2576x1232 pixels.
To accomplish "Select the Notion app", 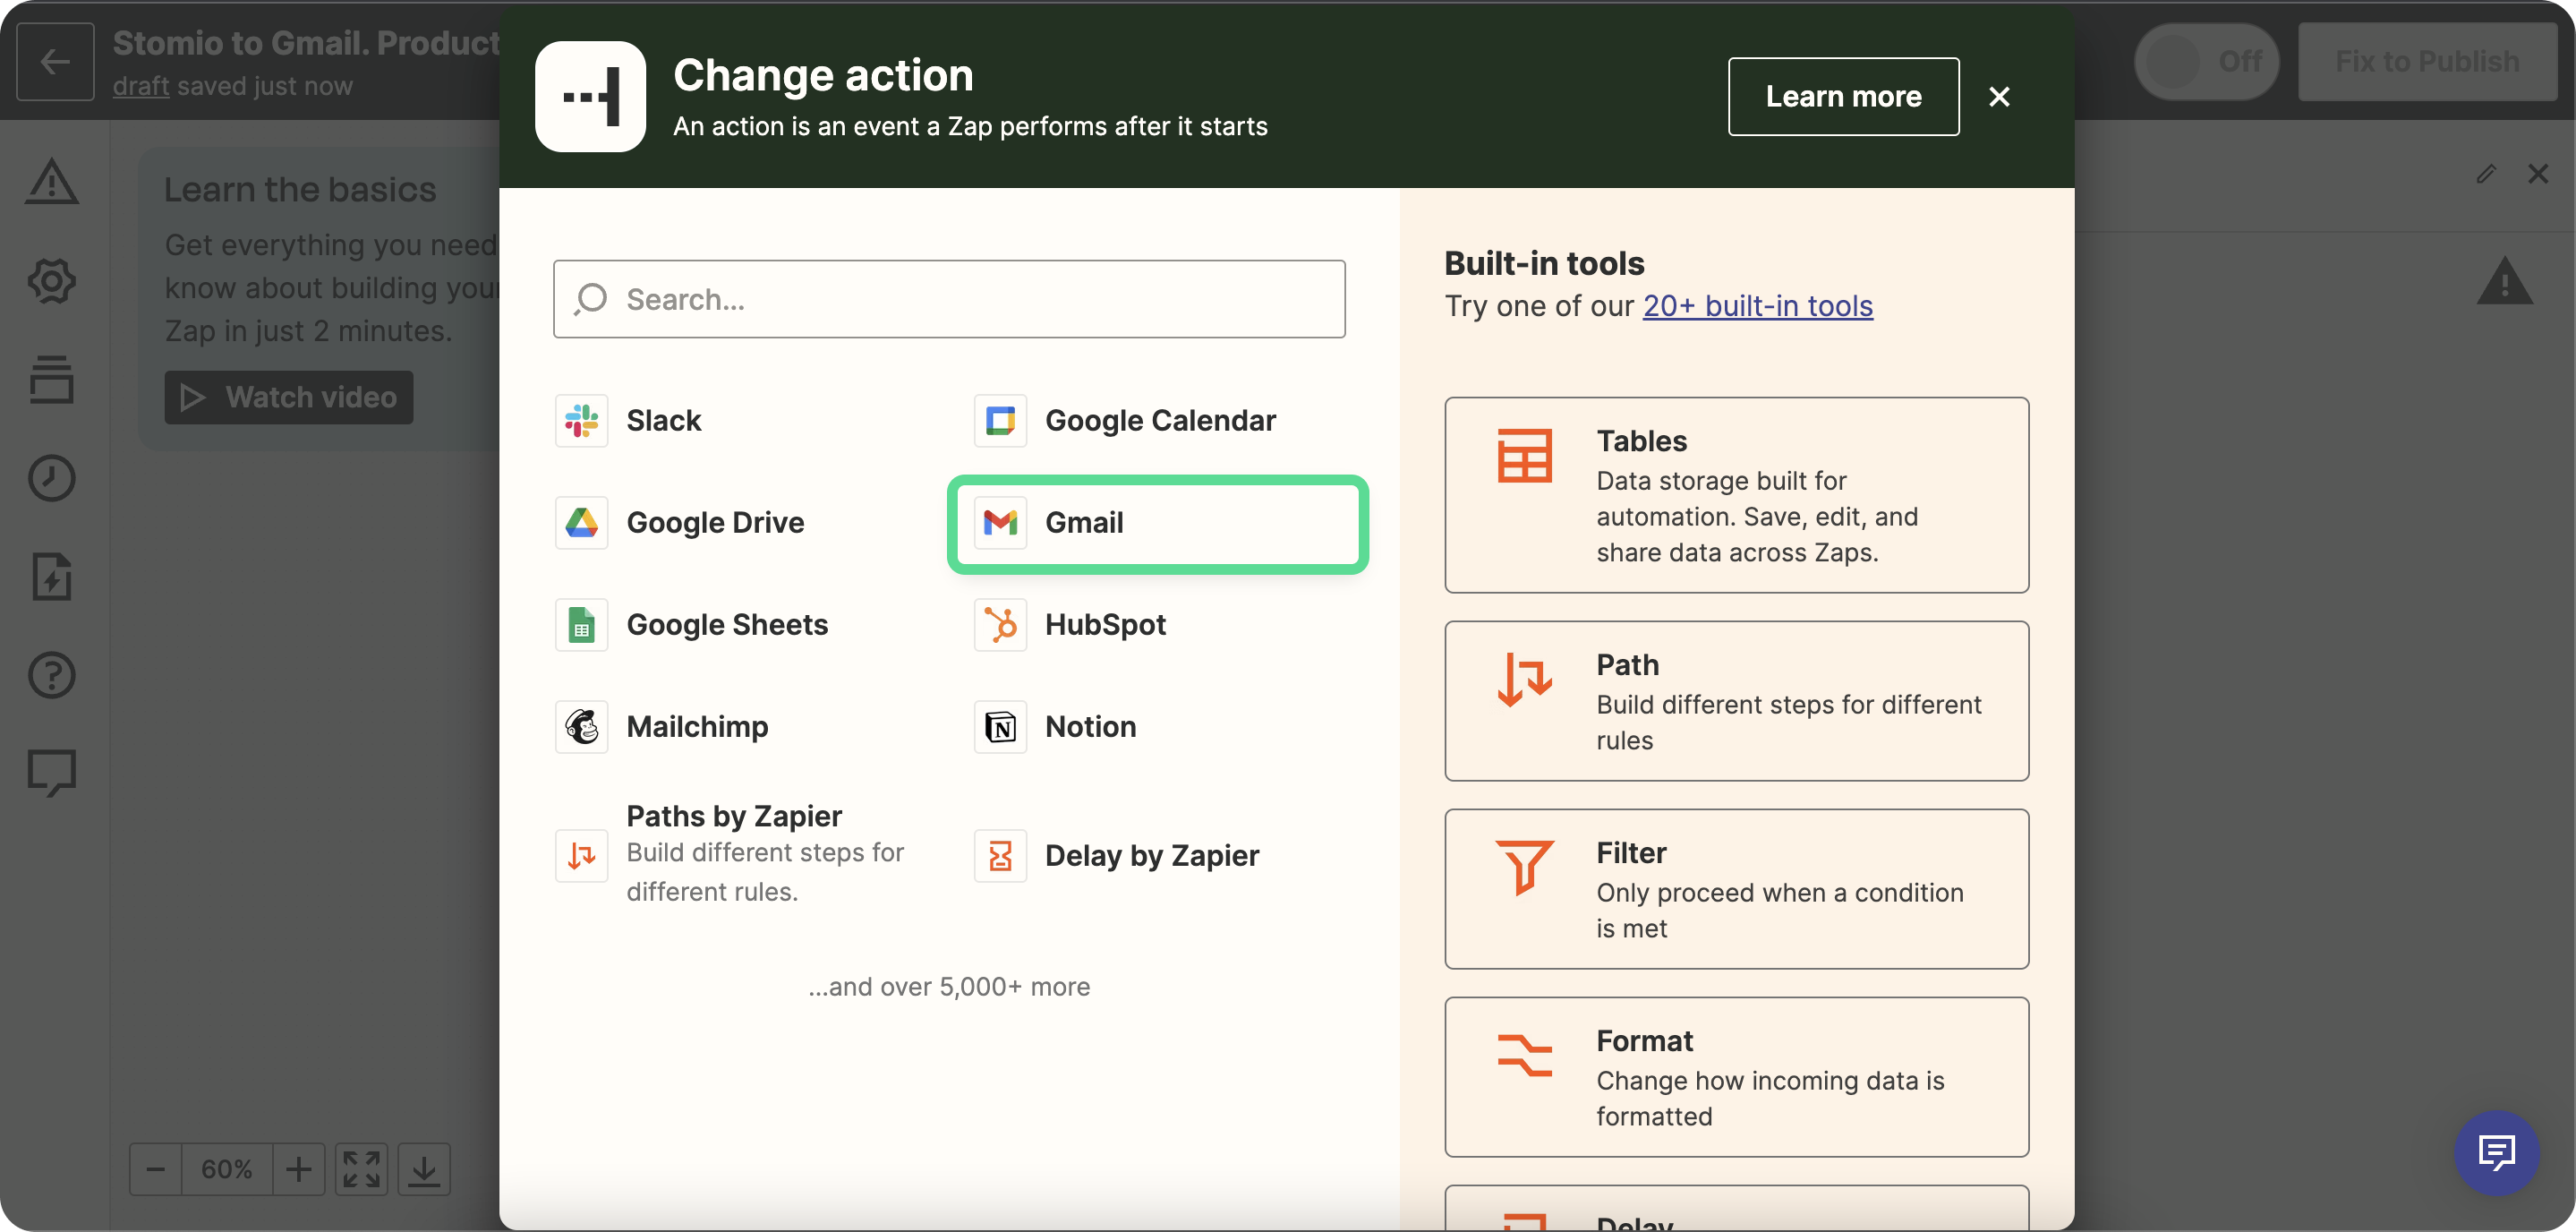I will [x=1089, y=726].
